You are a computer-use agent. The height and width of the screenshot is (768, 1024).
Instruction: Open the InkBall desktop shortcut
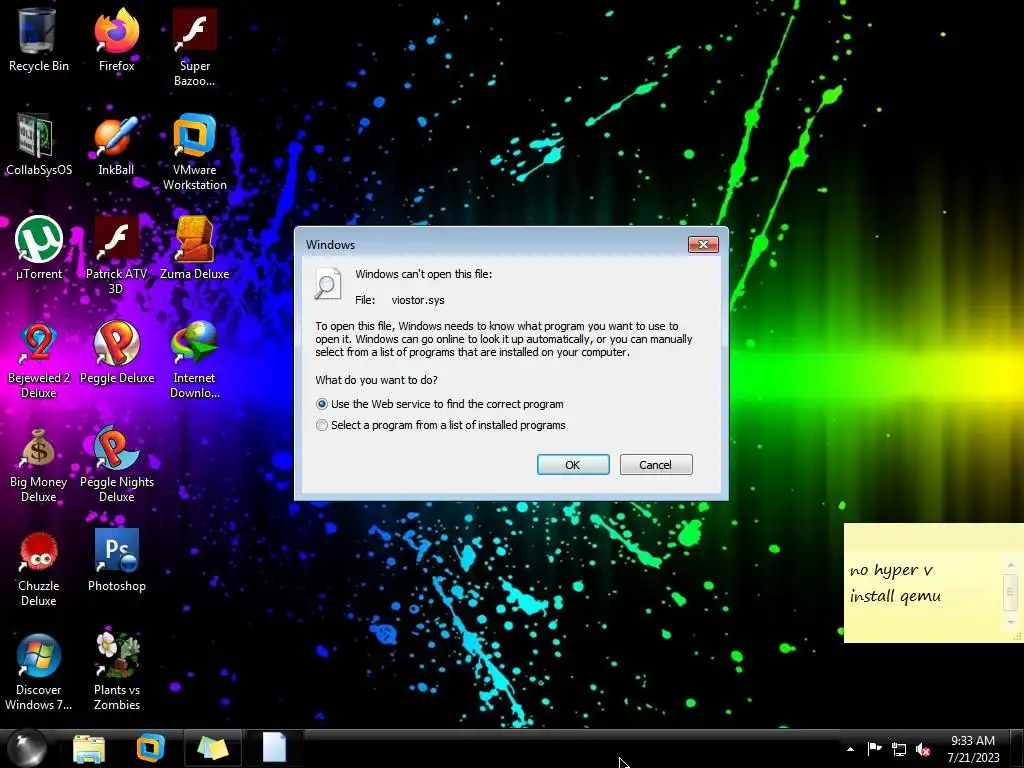tap(116, 144)
